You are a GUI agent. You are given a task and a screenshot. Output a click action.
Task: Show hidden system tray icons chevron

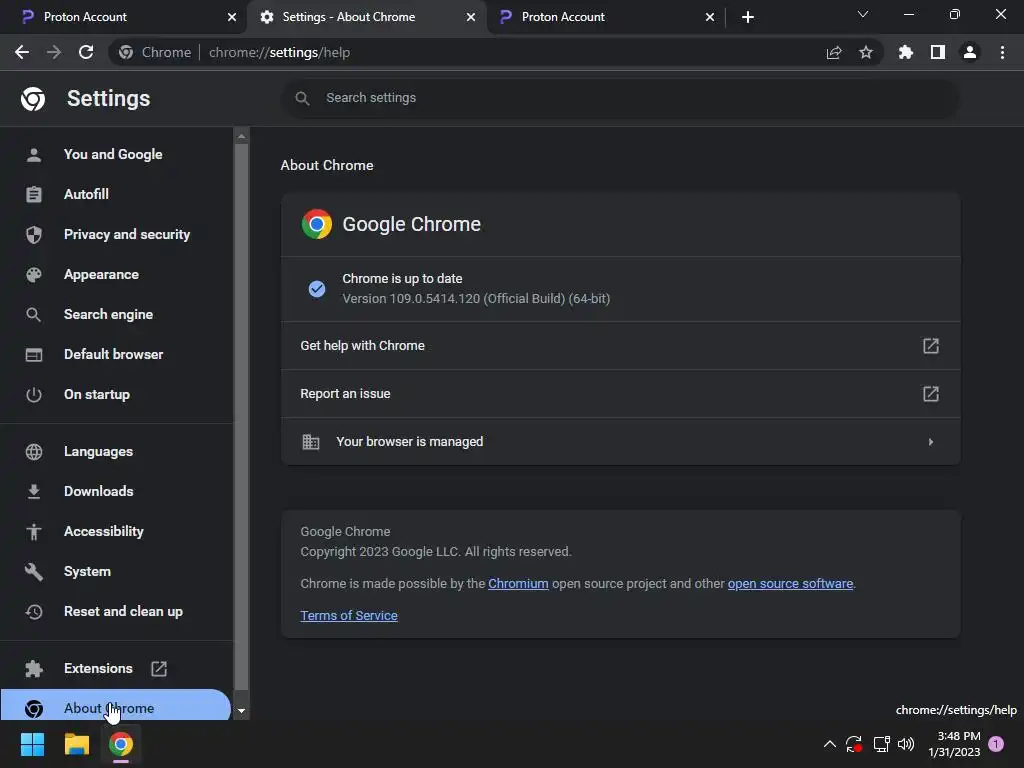tap(829, 744)
